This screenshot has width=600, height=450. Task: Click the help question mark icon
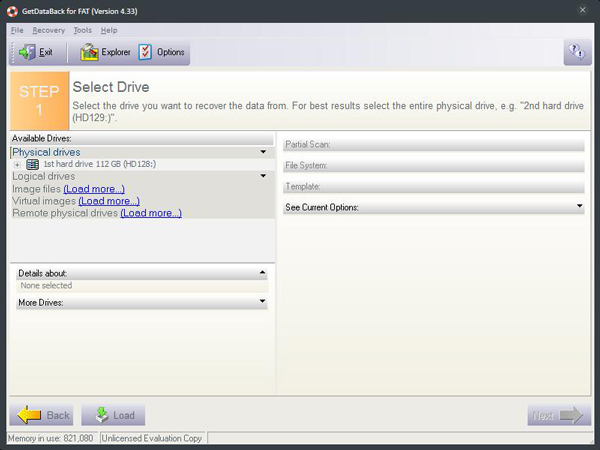tap(577, 51)
